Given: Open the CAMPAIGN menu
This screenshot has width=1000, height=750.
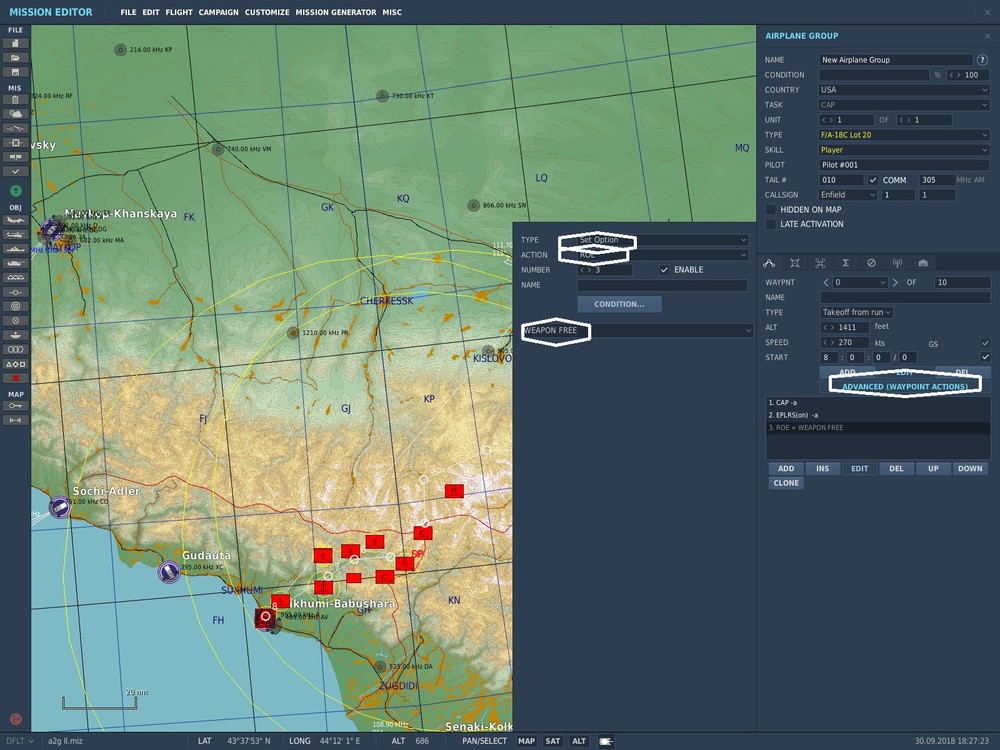Looking at the screenshot, I should tap(218, 13).
